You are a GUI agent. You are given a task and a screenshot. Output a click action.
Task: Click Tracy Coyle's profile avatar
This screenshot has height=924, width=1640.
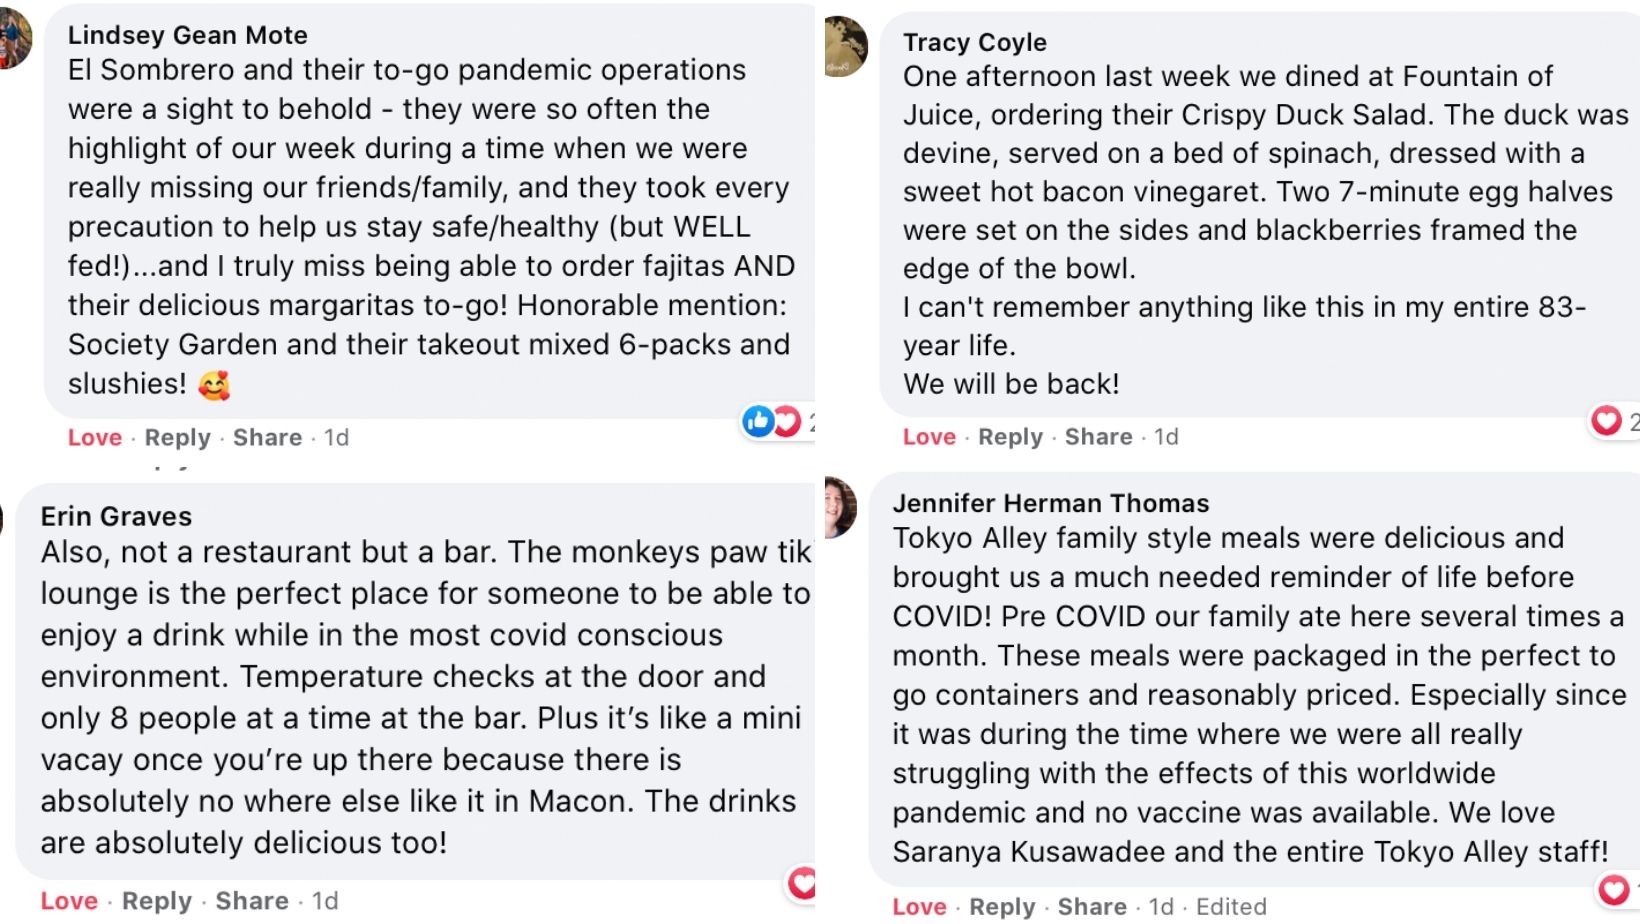click(x=845, y=47)
